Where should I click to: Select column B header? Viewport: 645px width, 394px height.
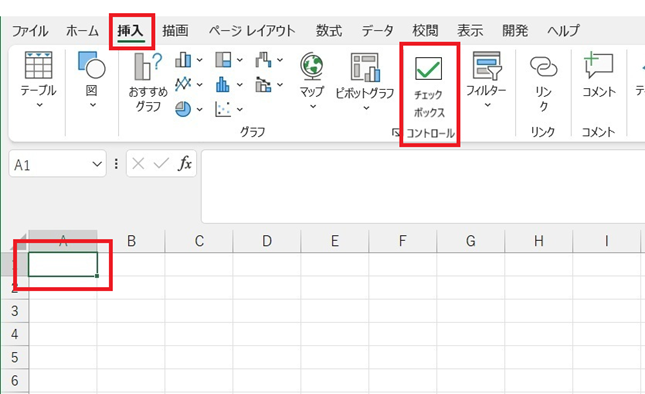pyautogui.click(x=131, y=241)
